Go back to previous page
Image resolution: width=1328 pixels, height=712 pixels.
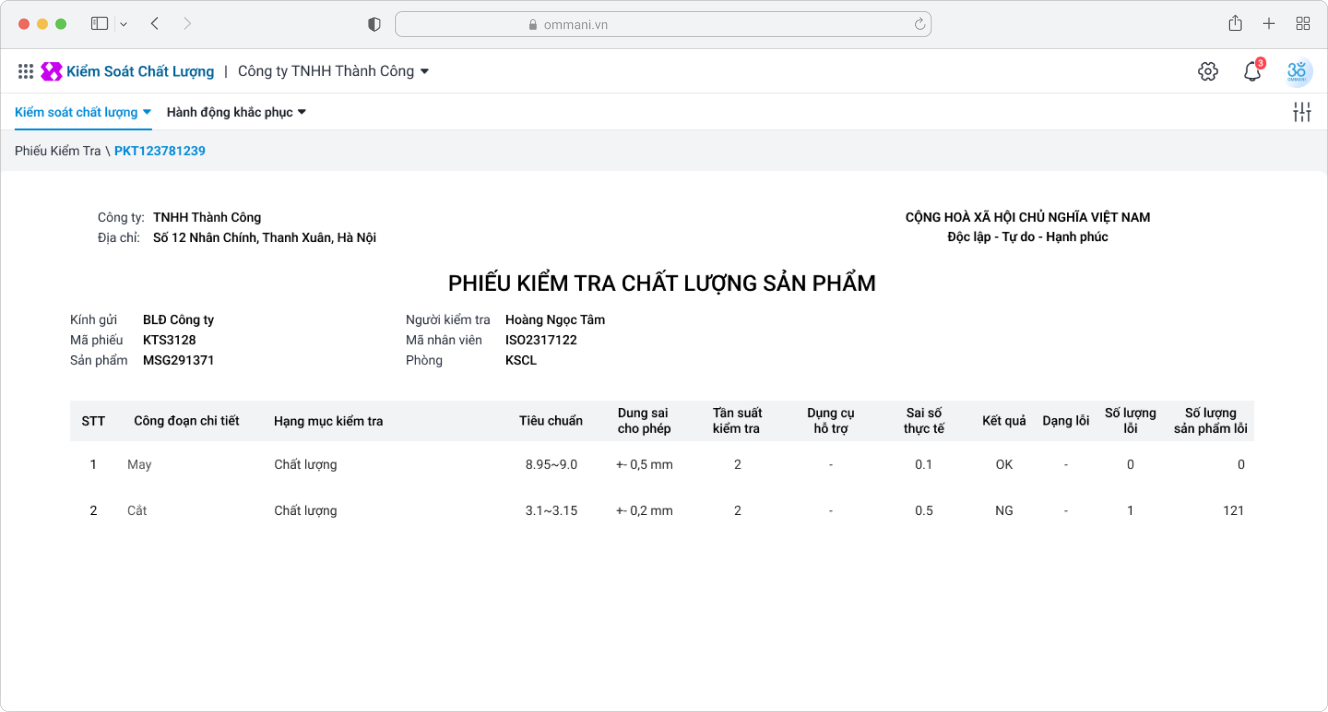[154, 24]
